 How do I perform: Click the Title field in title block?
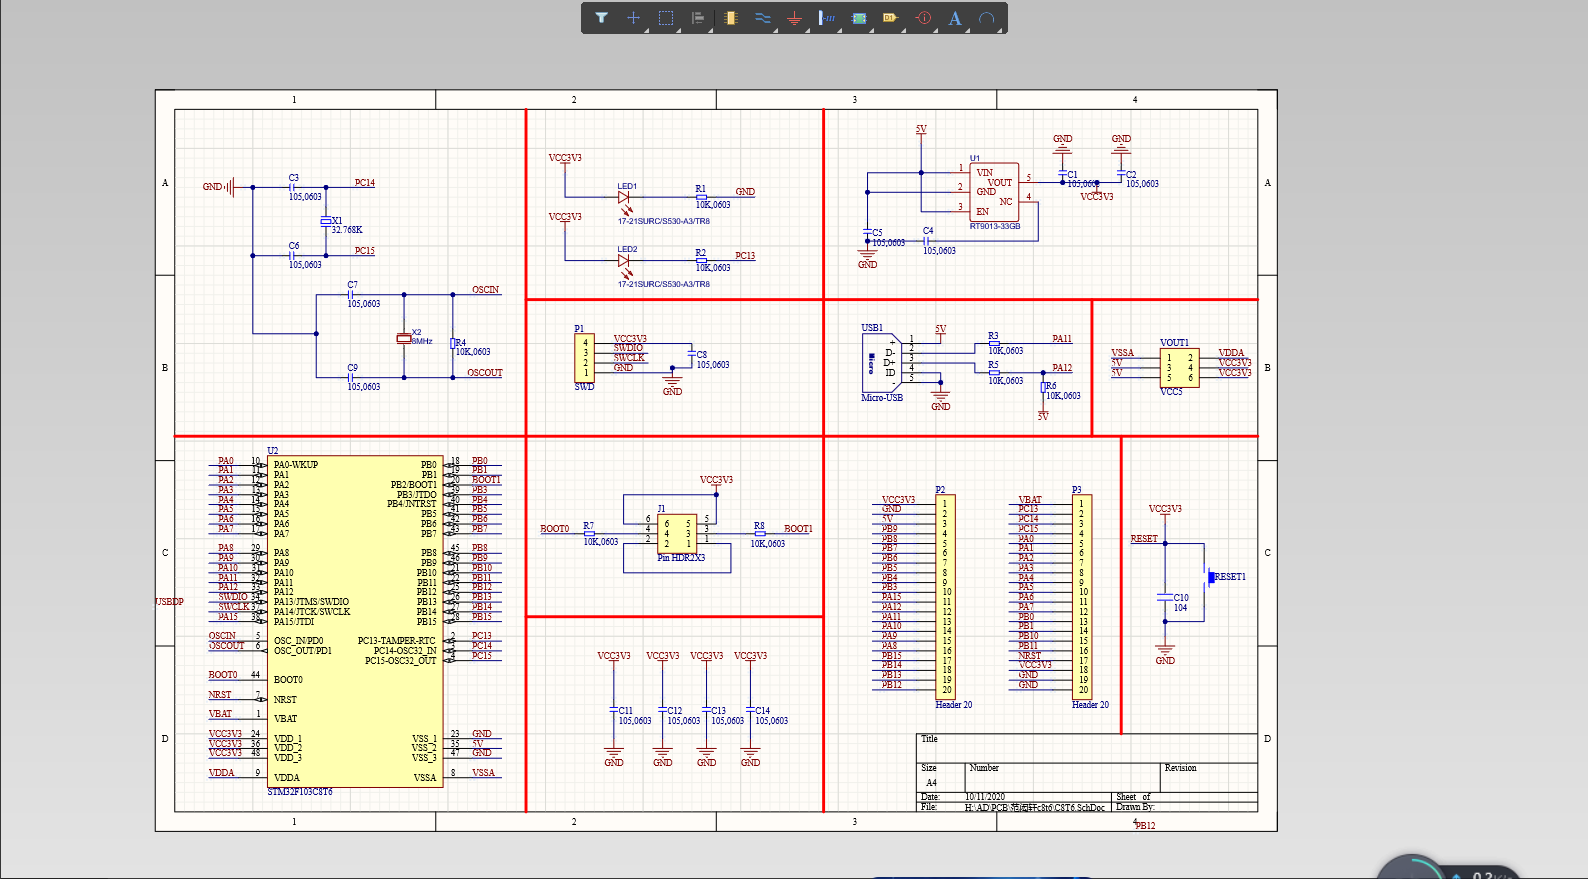(1087, 748)
